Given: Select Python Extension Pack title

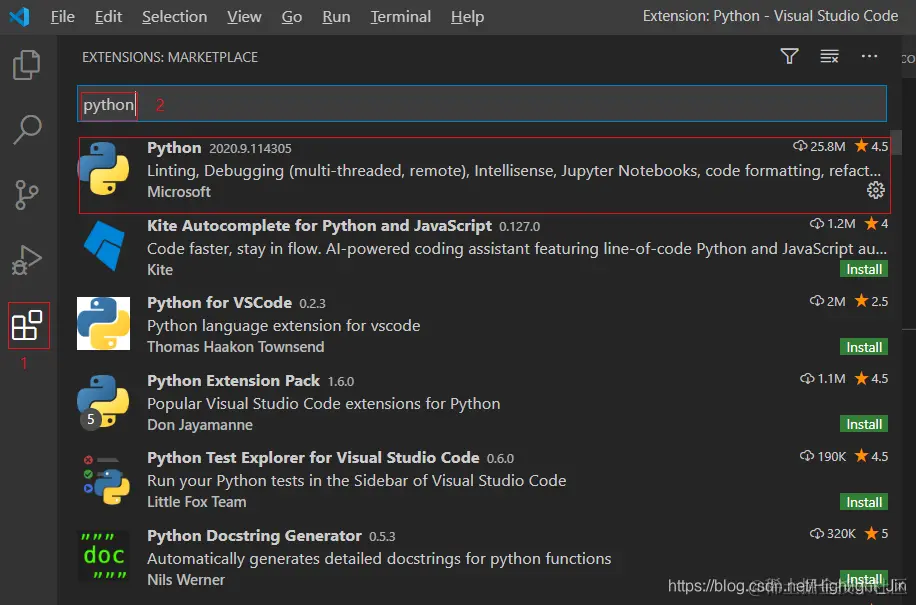Looking at the screenshot, I should pos(233,381).
